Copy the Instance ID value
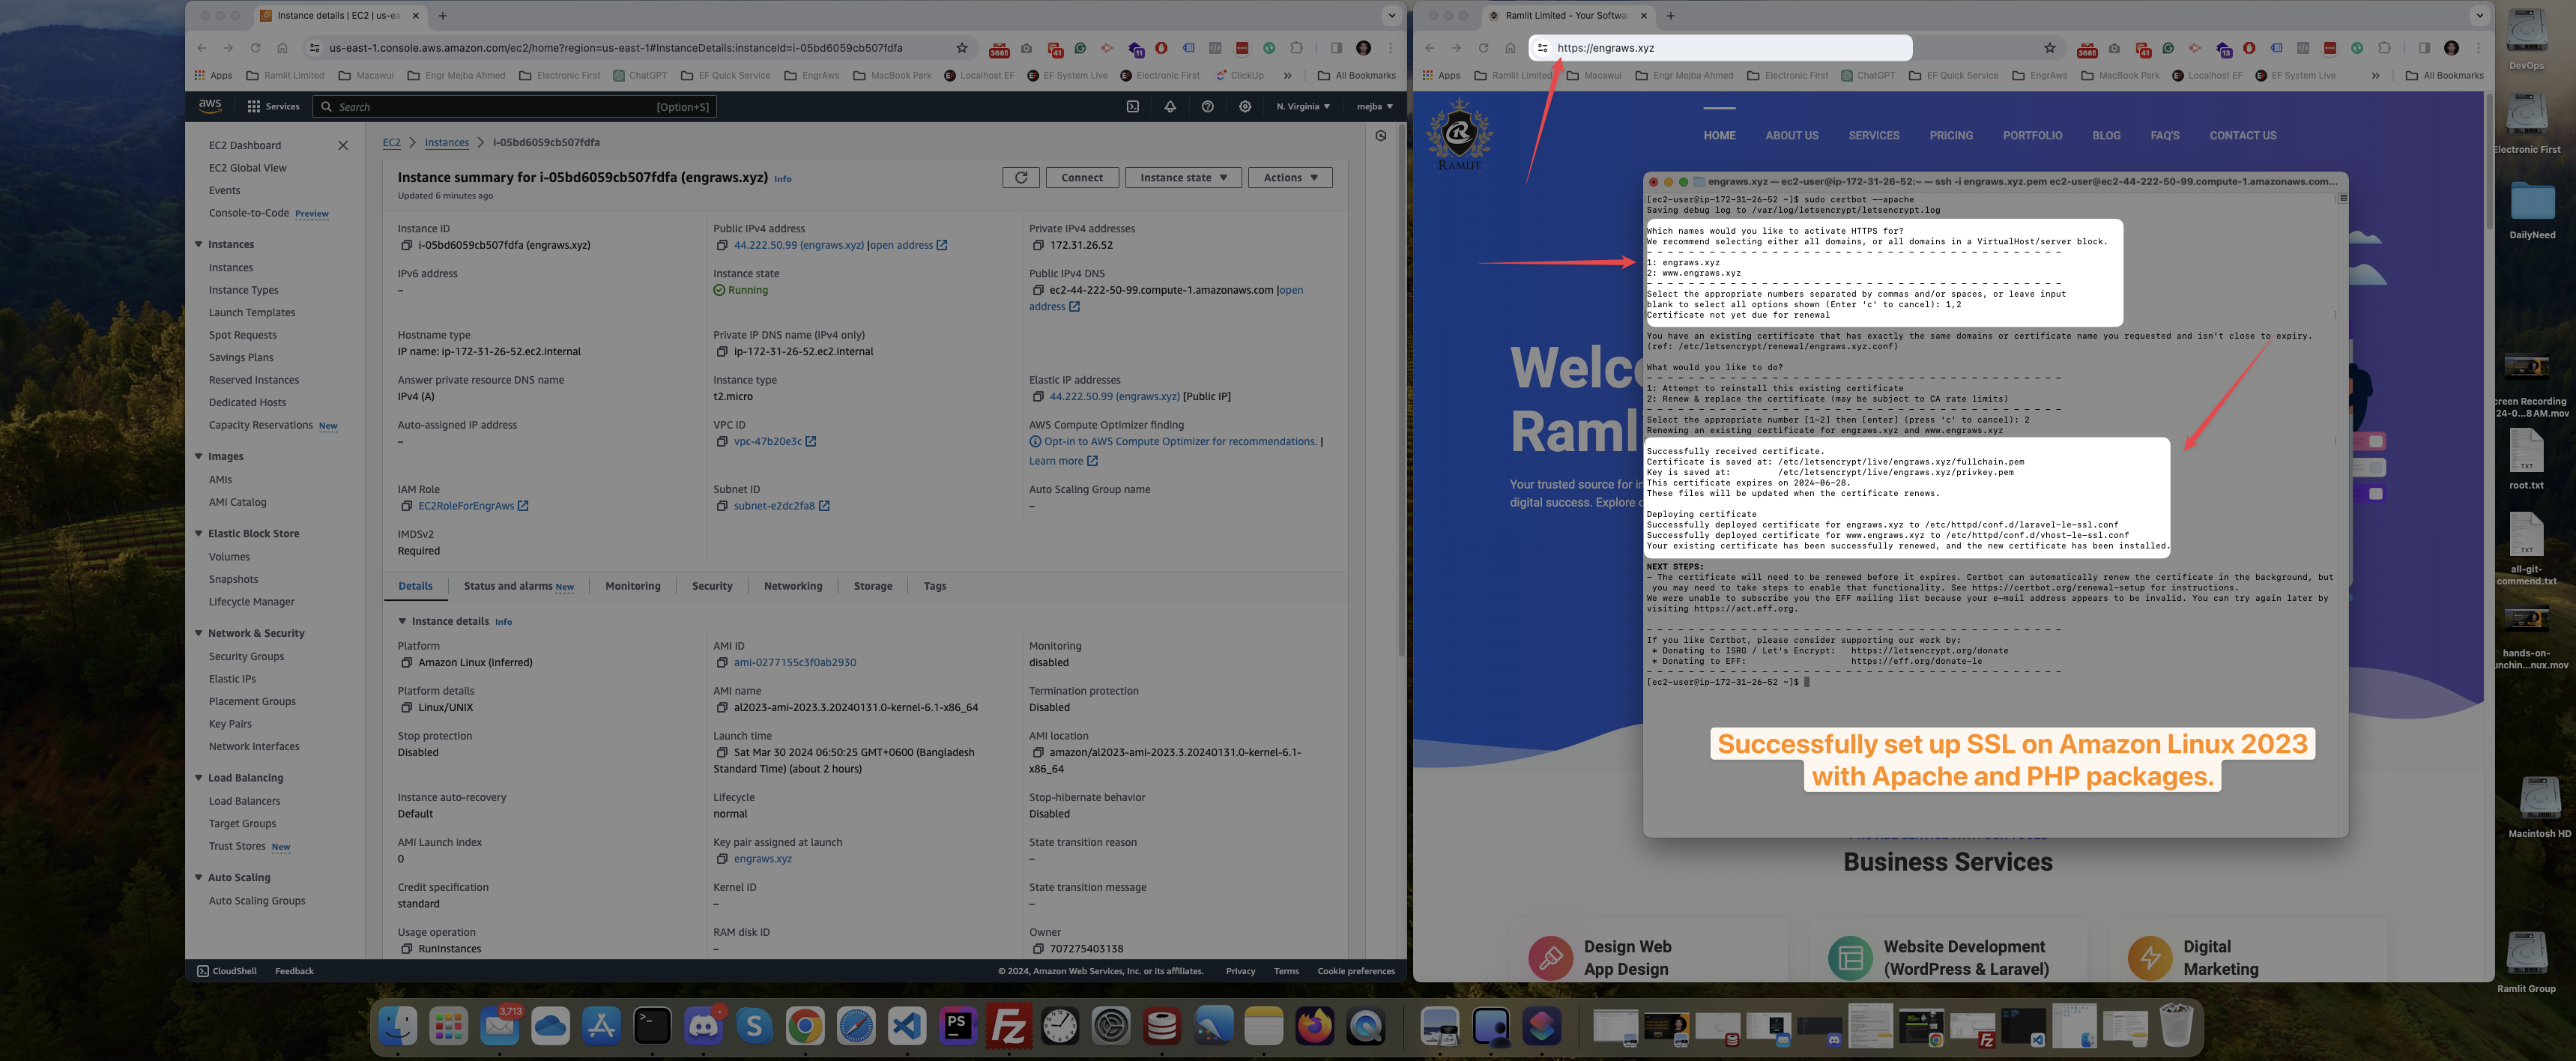This screenshot has height=1061, width=2576. 406,245
